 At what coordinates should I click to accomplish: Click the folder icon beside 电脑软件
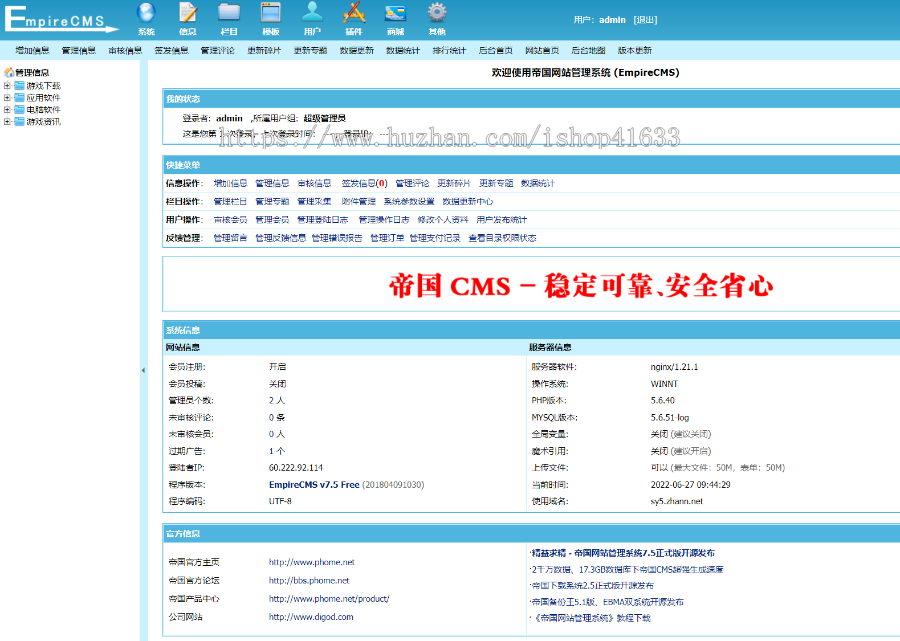(x=20, y=110)
